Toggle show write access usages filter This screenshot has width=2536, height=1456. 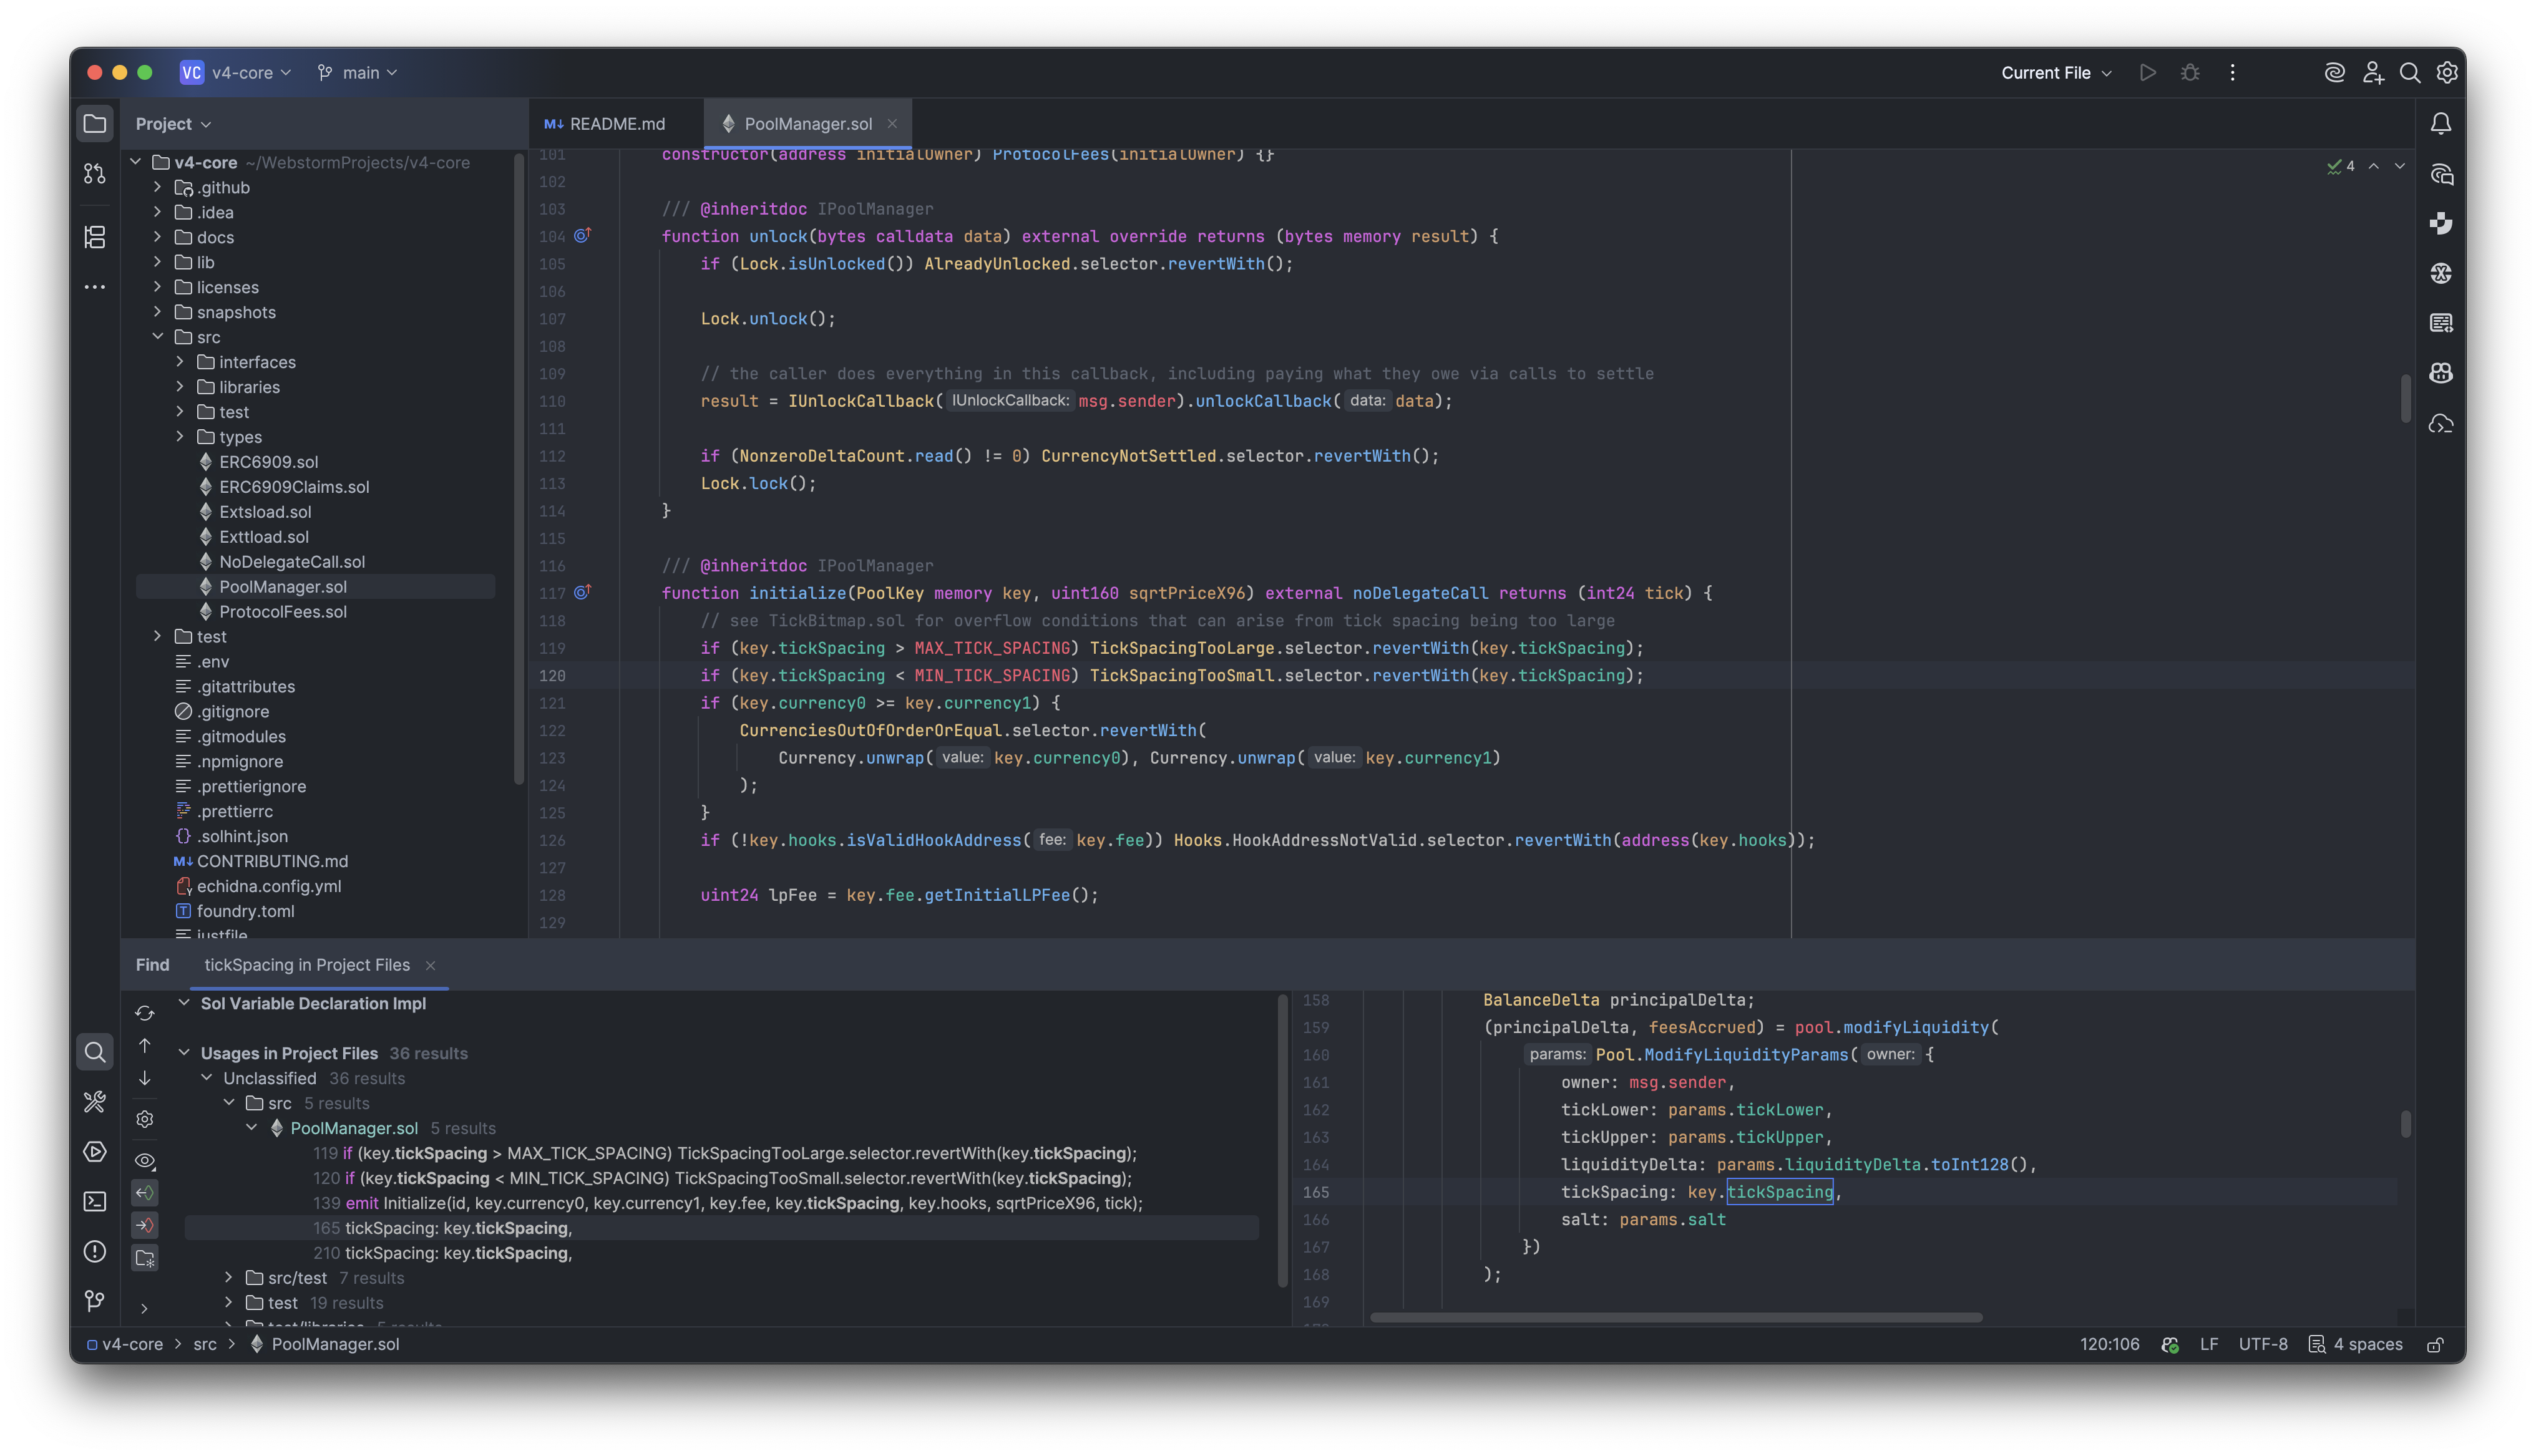(145, 1225)
